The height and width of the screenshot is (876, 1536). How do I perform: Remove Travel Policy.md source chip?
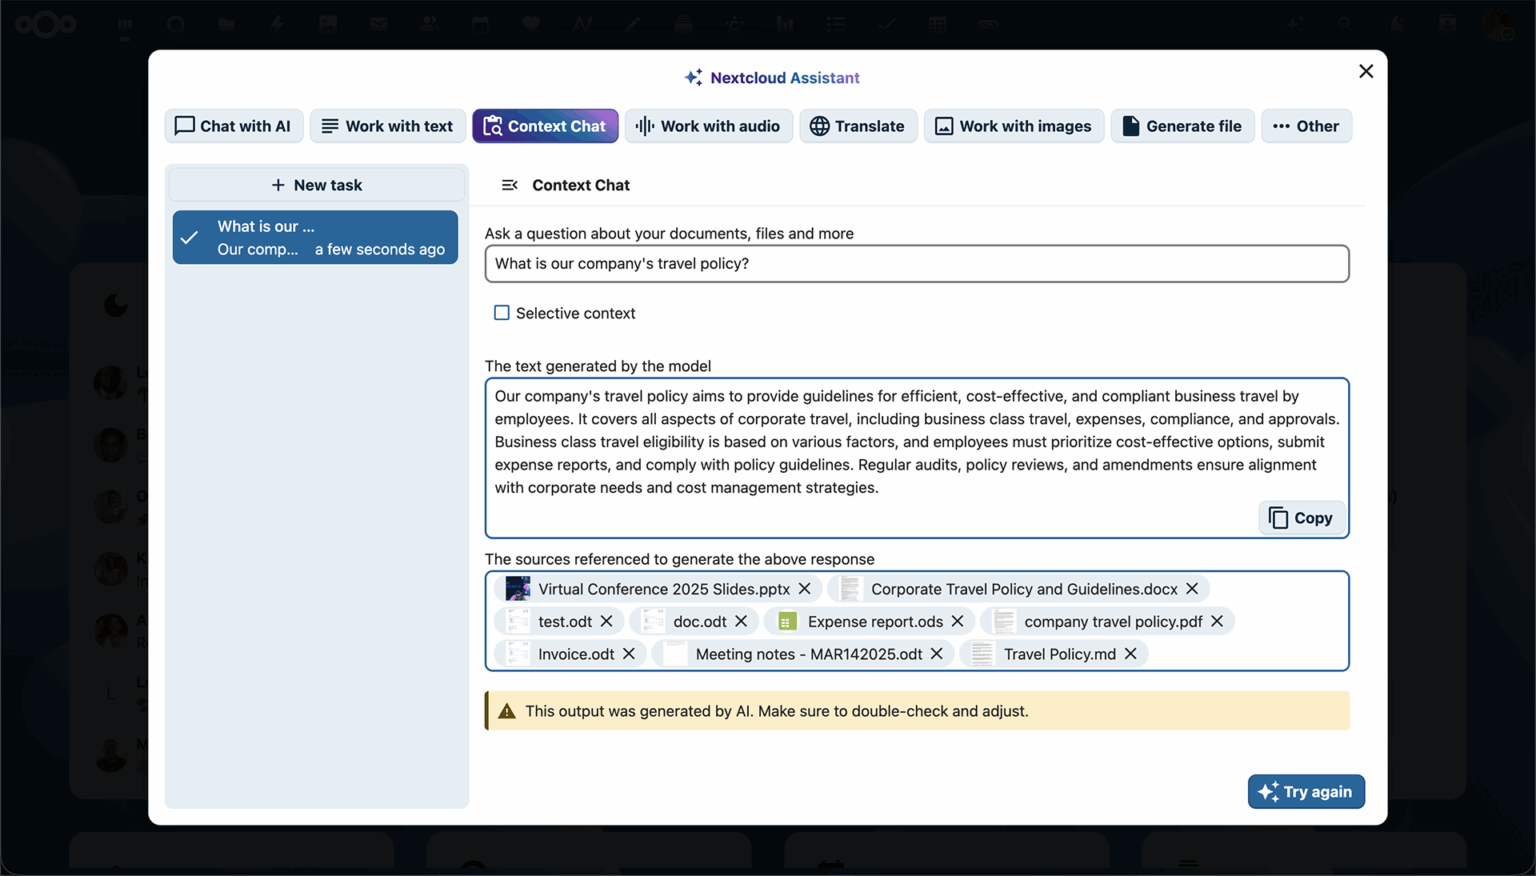point(1131,654)
